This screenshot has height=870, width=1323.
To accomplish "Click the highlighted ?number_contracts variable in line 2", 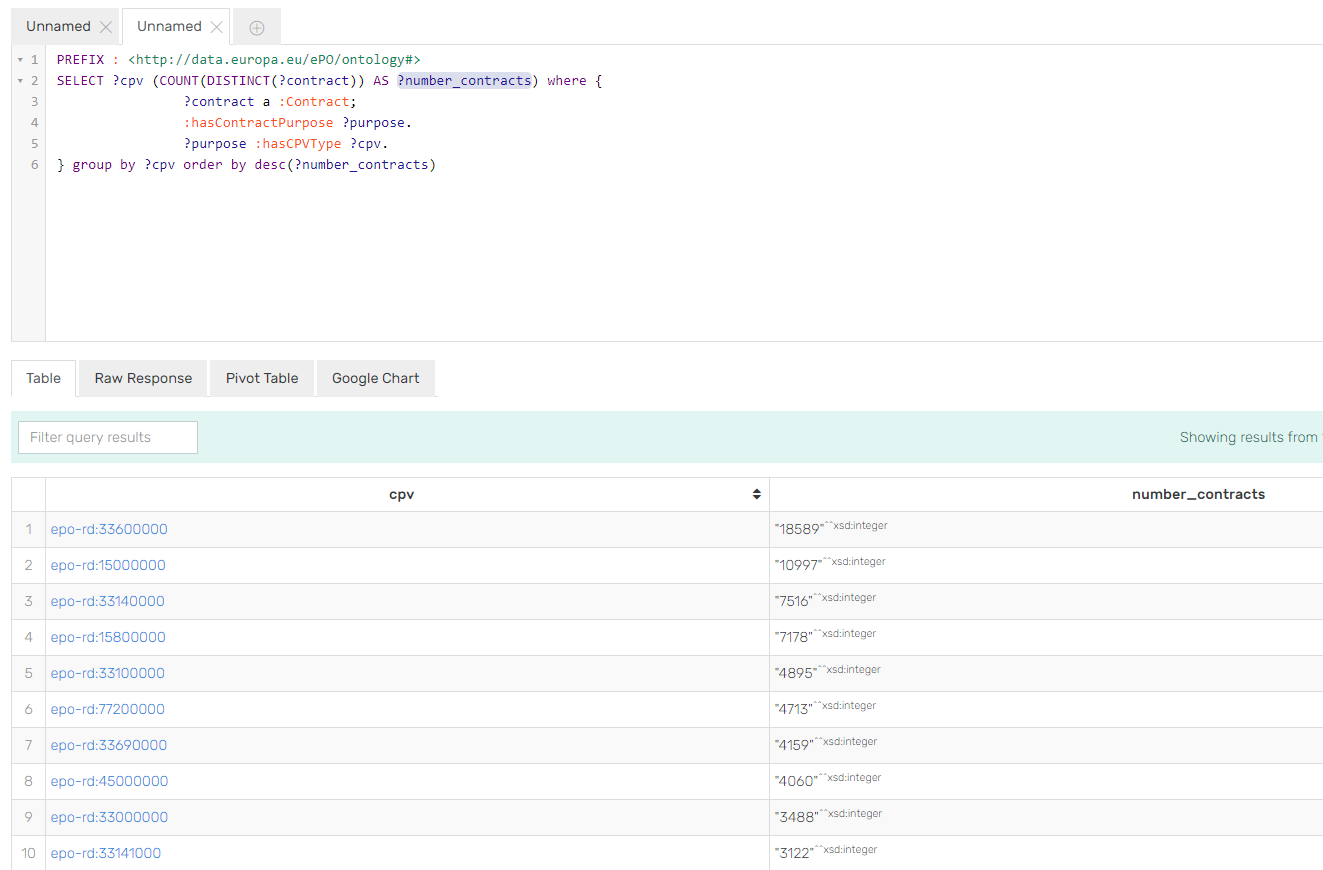I will (464, 81).
